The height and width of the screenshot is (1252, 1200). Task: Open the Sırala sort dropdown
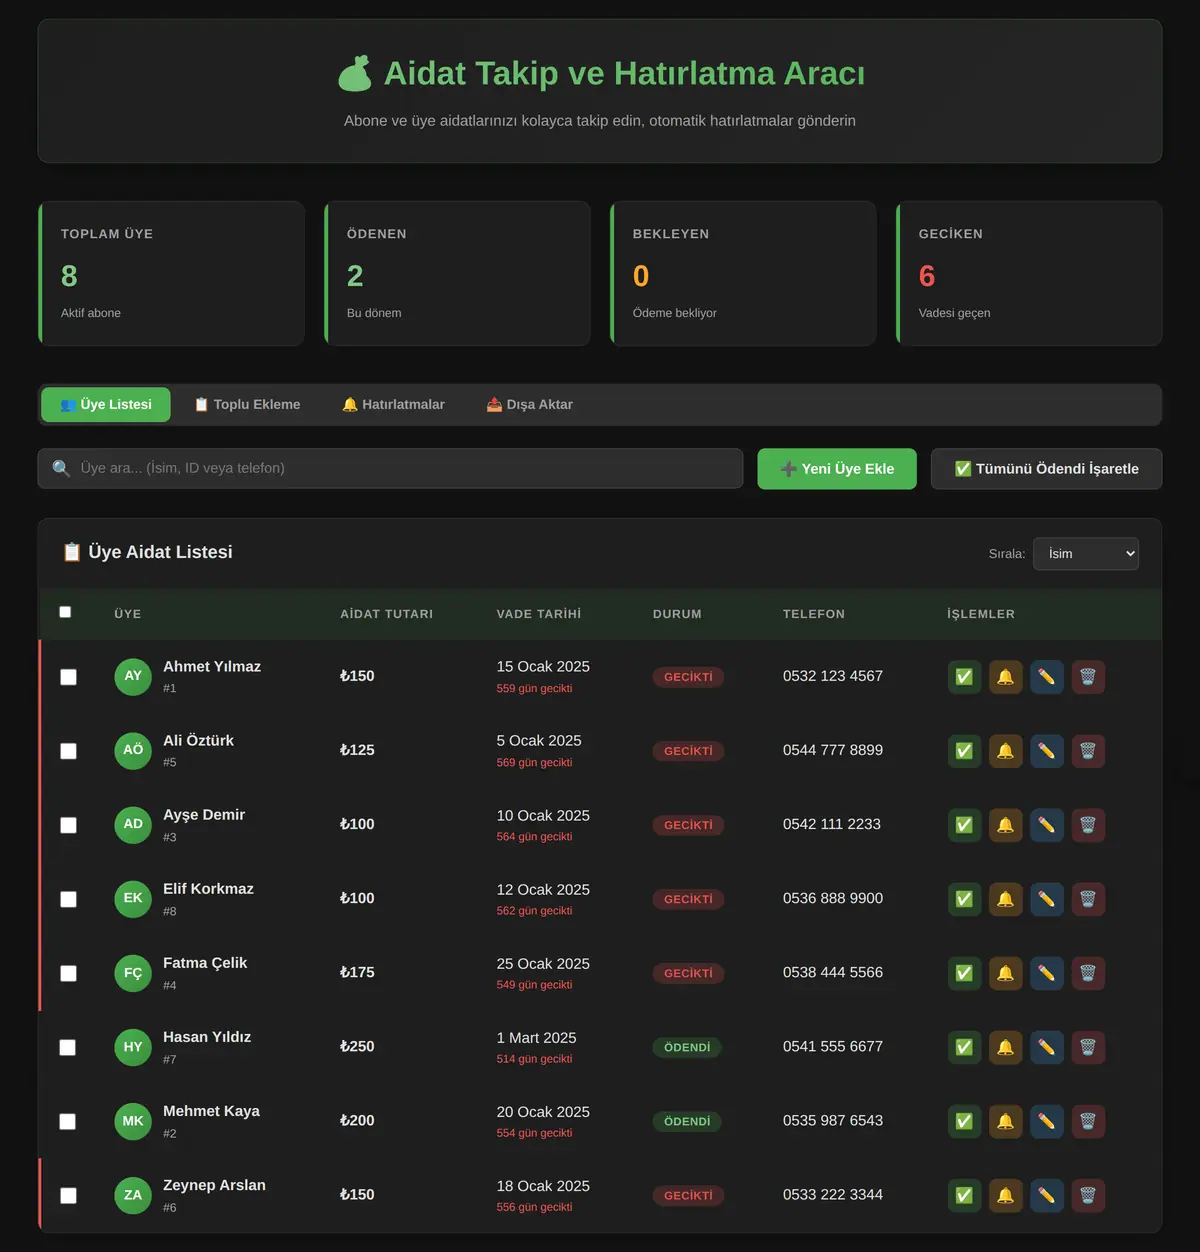(1085, 553)
